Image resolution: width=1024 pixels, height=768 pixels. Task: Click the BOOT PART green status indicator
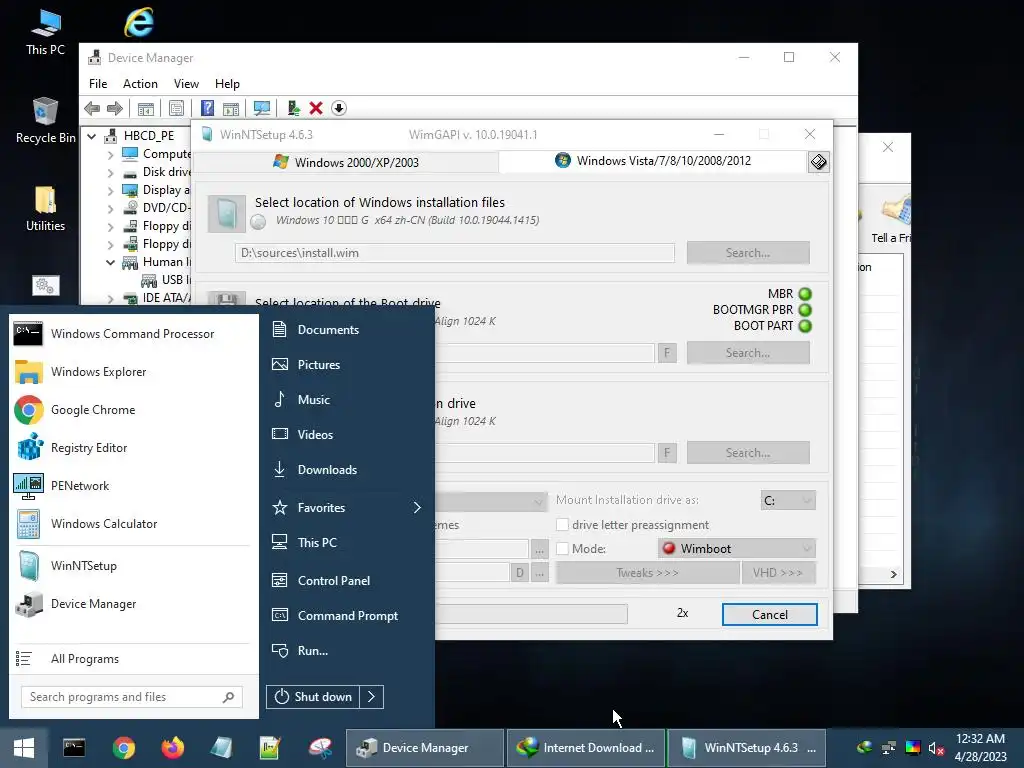point(805,326)
